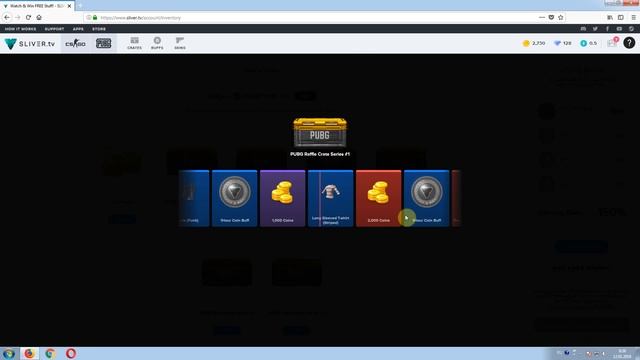Save page to Pocket icon
The width and height of the screenshot is (640, 360).
tap(551, 18)
